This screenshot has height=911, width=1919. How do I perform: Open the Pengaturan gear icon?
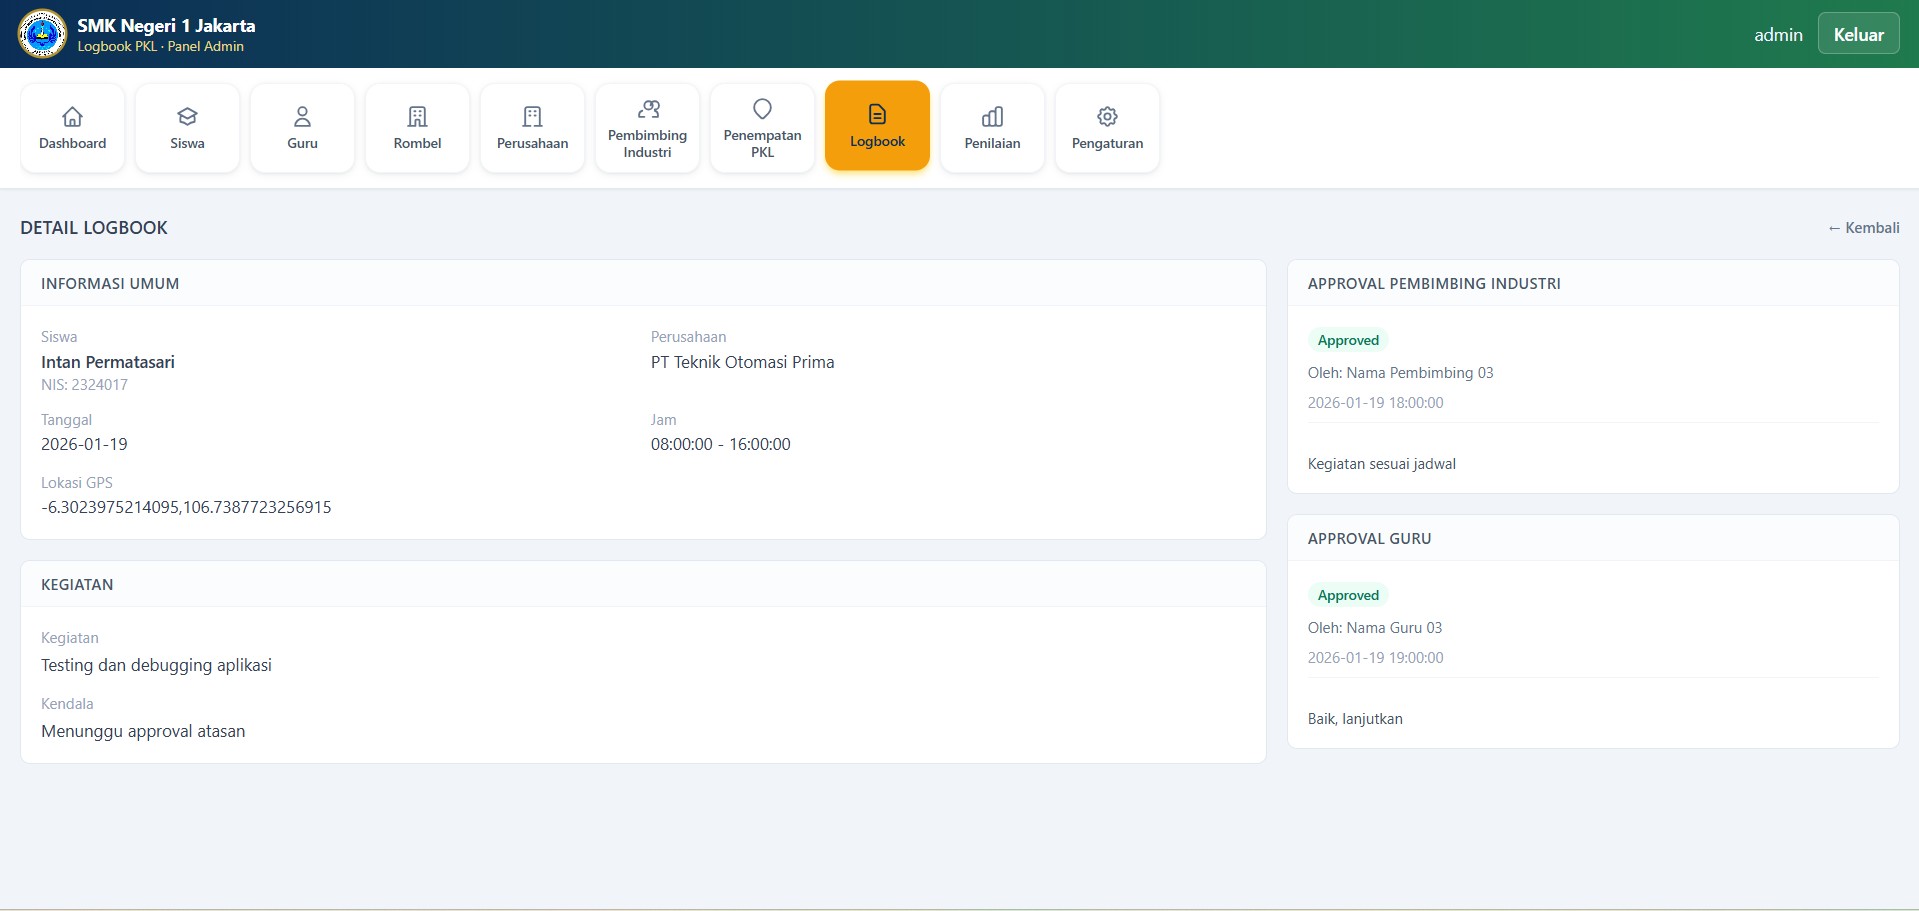click(x=1107, y=116)
